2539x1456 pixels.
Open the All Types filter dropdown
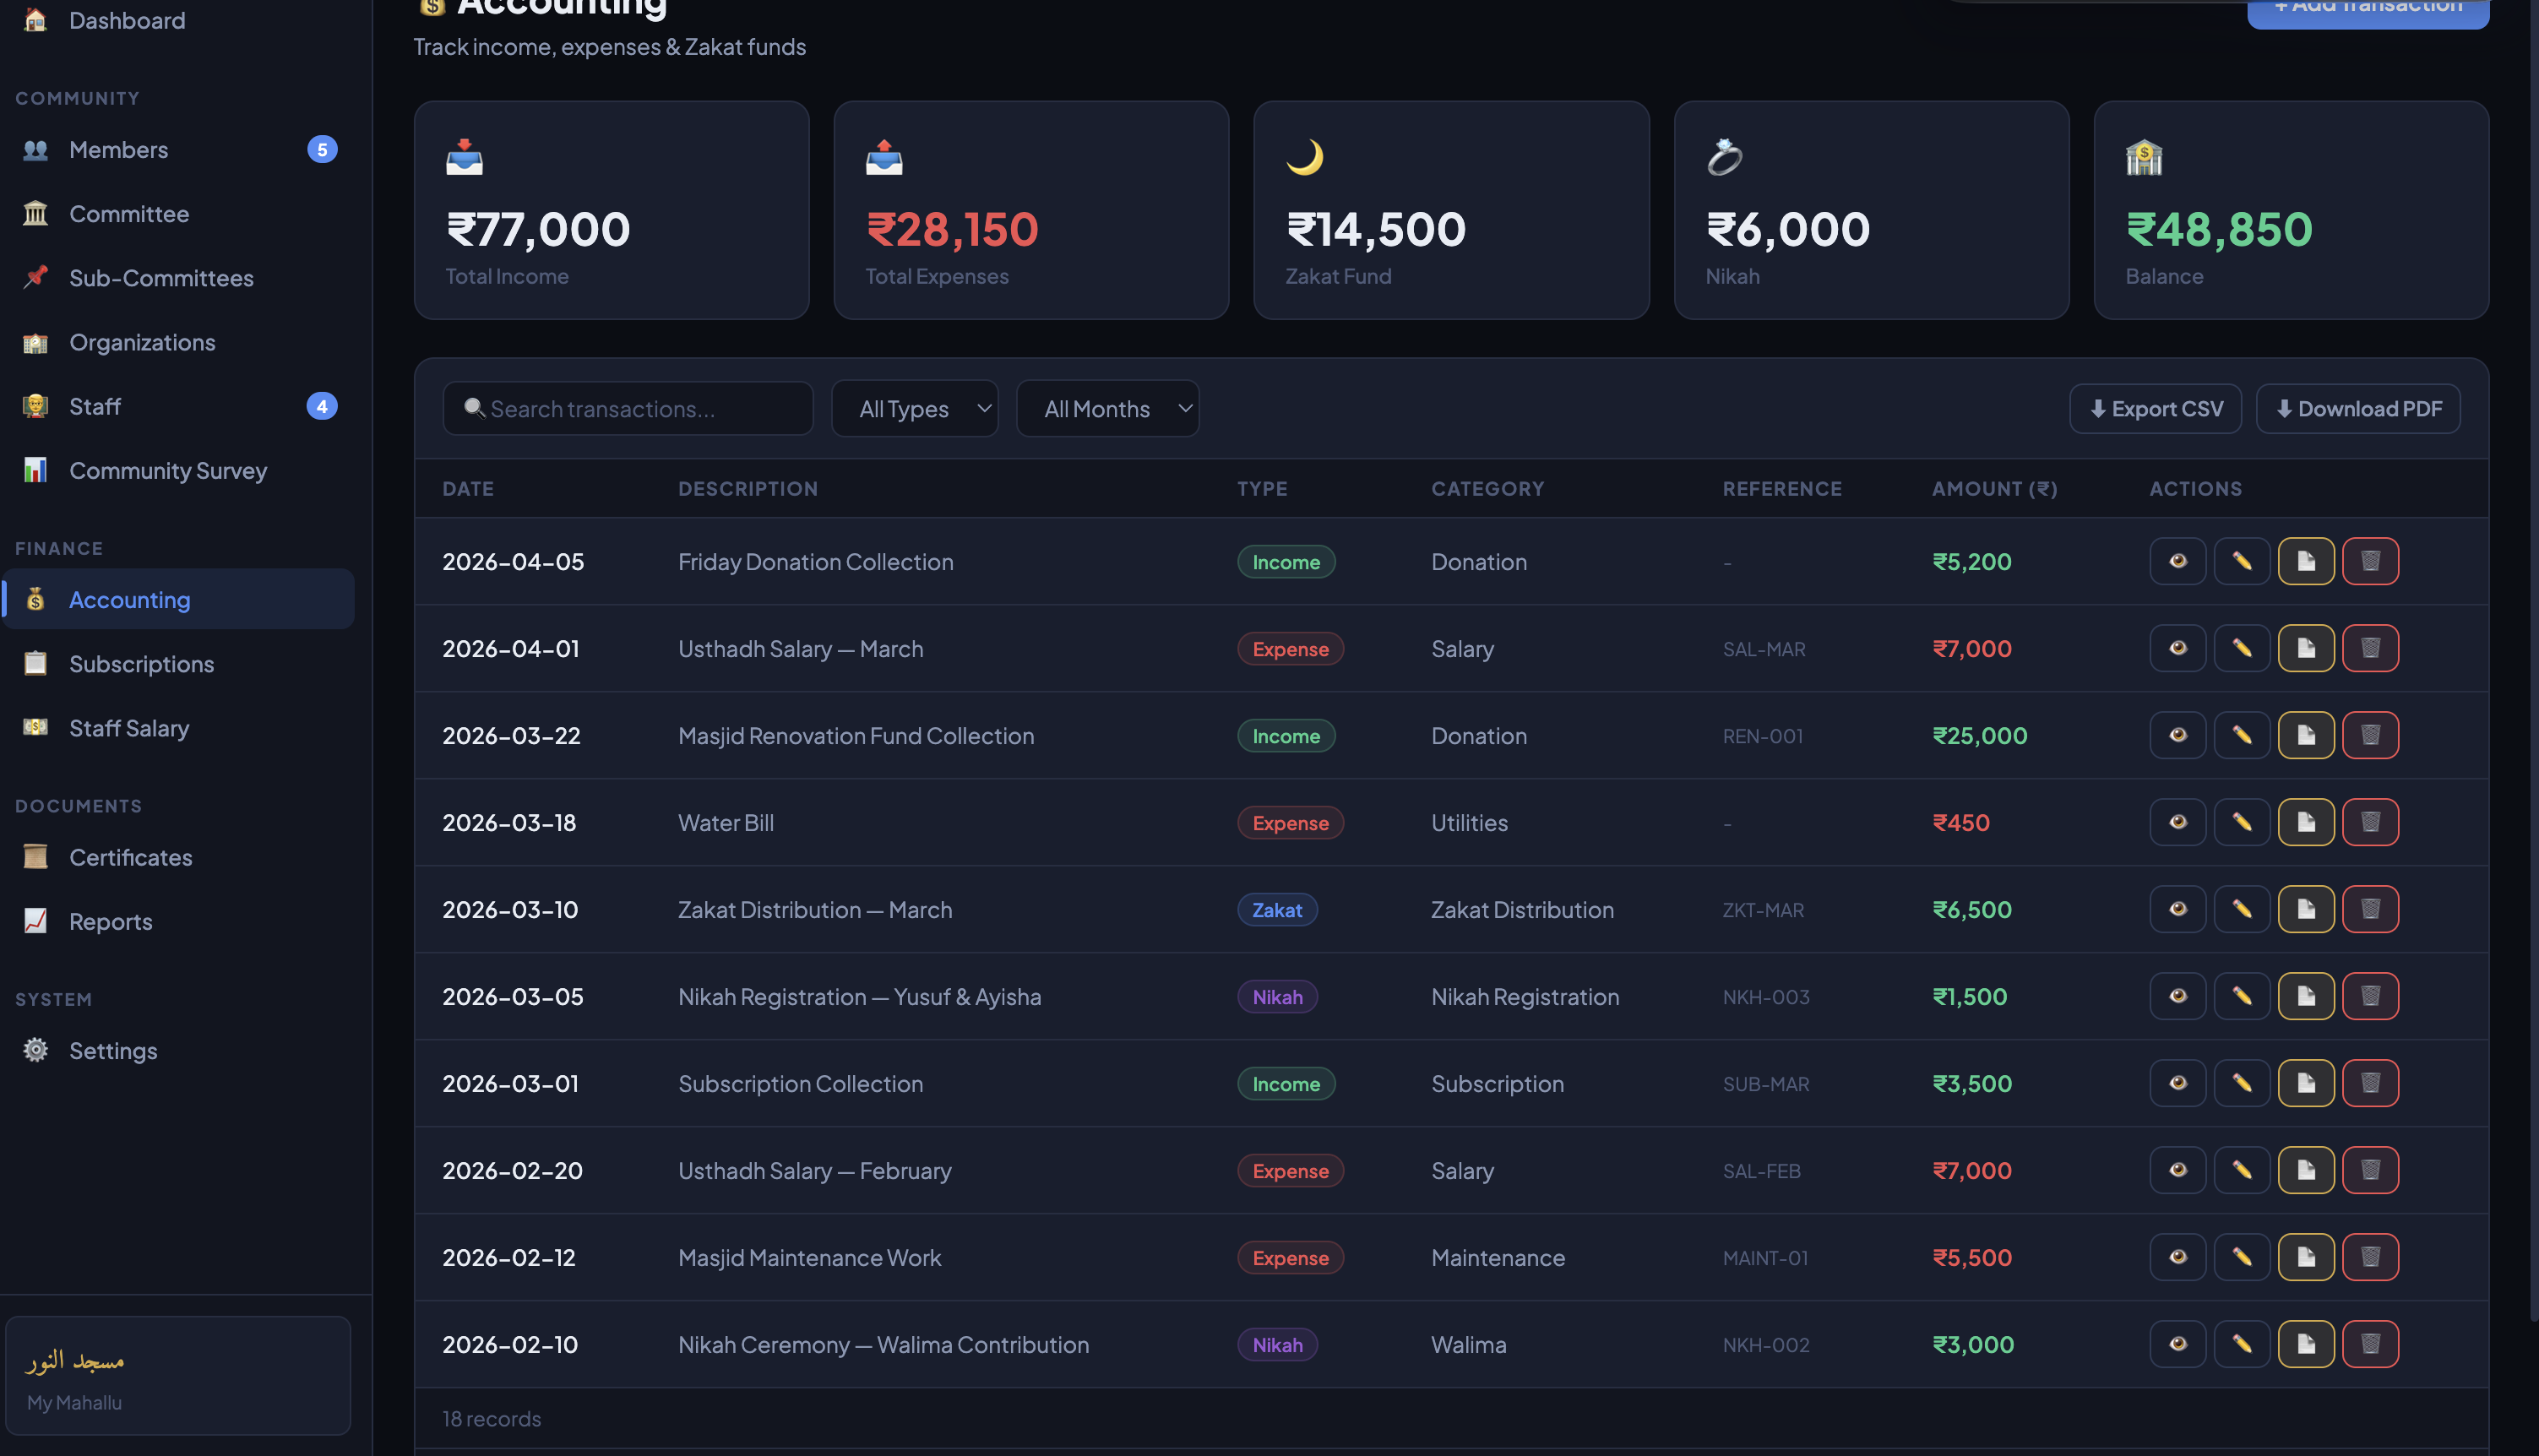pyautogui.click(x=914, y=408)
